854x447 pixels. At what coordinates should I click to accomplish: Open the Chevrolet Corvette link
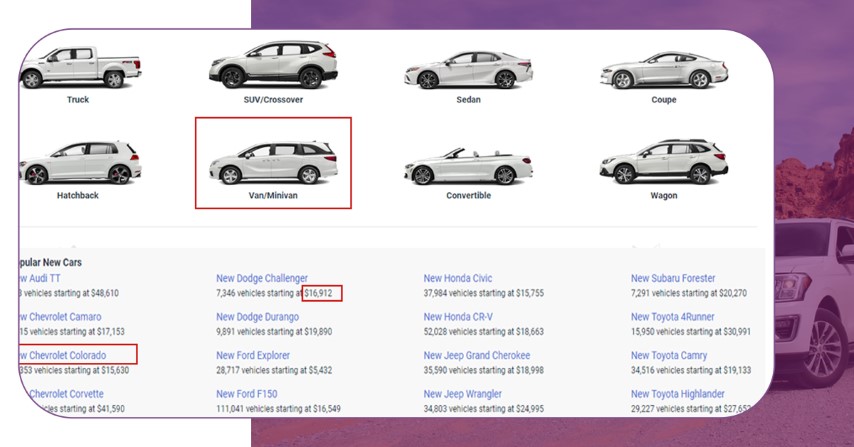coord(66,394)
